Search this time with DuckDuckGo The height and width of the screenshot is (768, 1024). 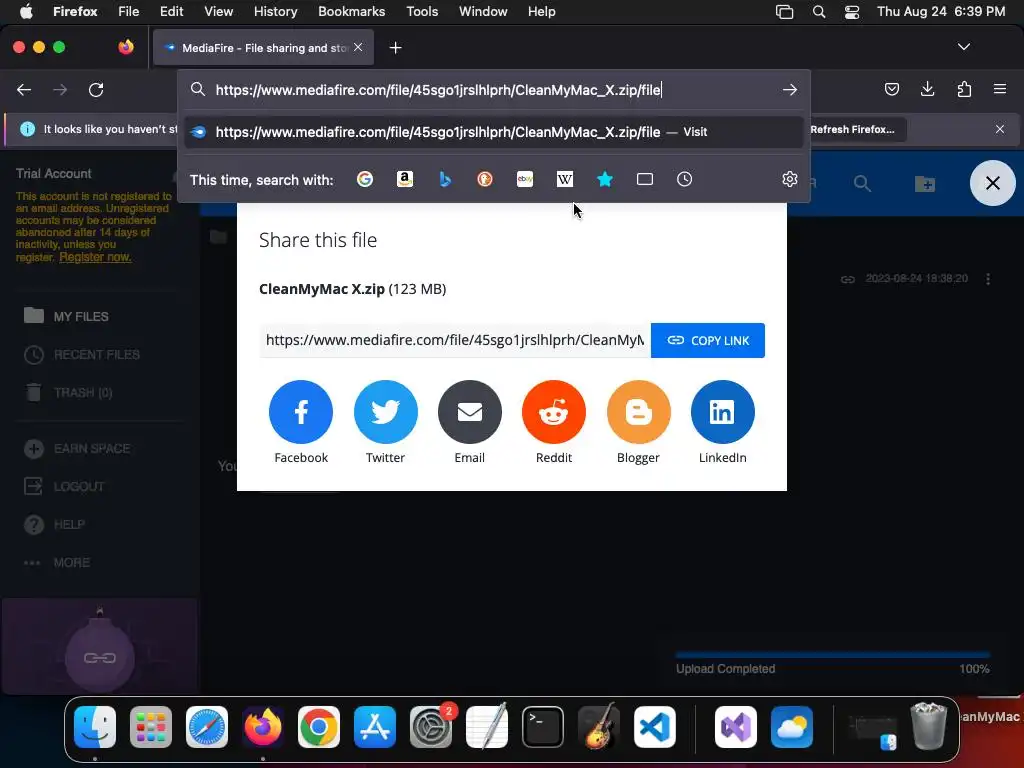click(485, 179)
